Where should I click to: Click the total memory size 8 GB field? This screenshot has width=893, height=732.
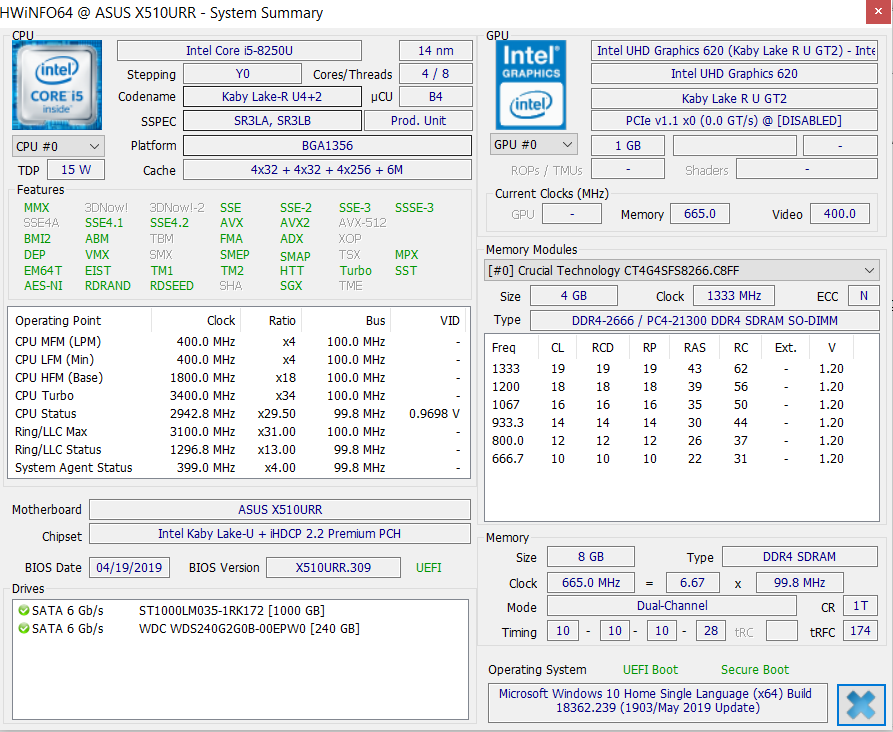(x=591, y=557)
